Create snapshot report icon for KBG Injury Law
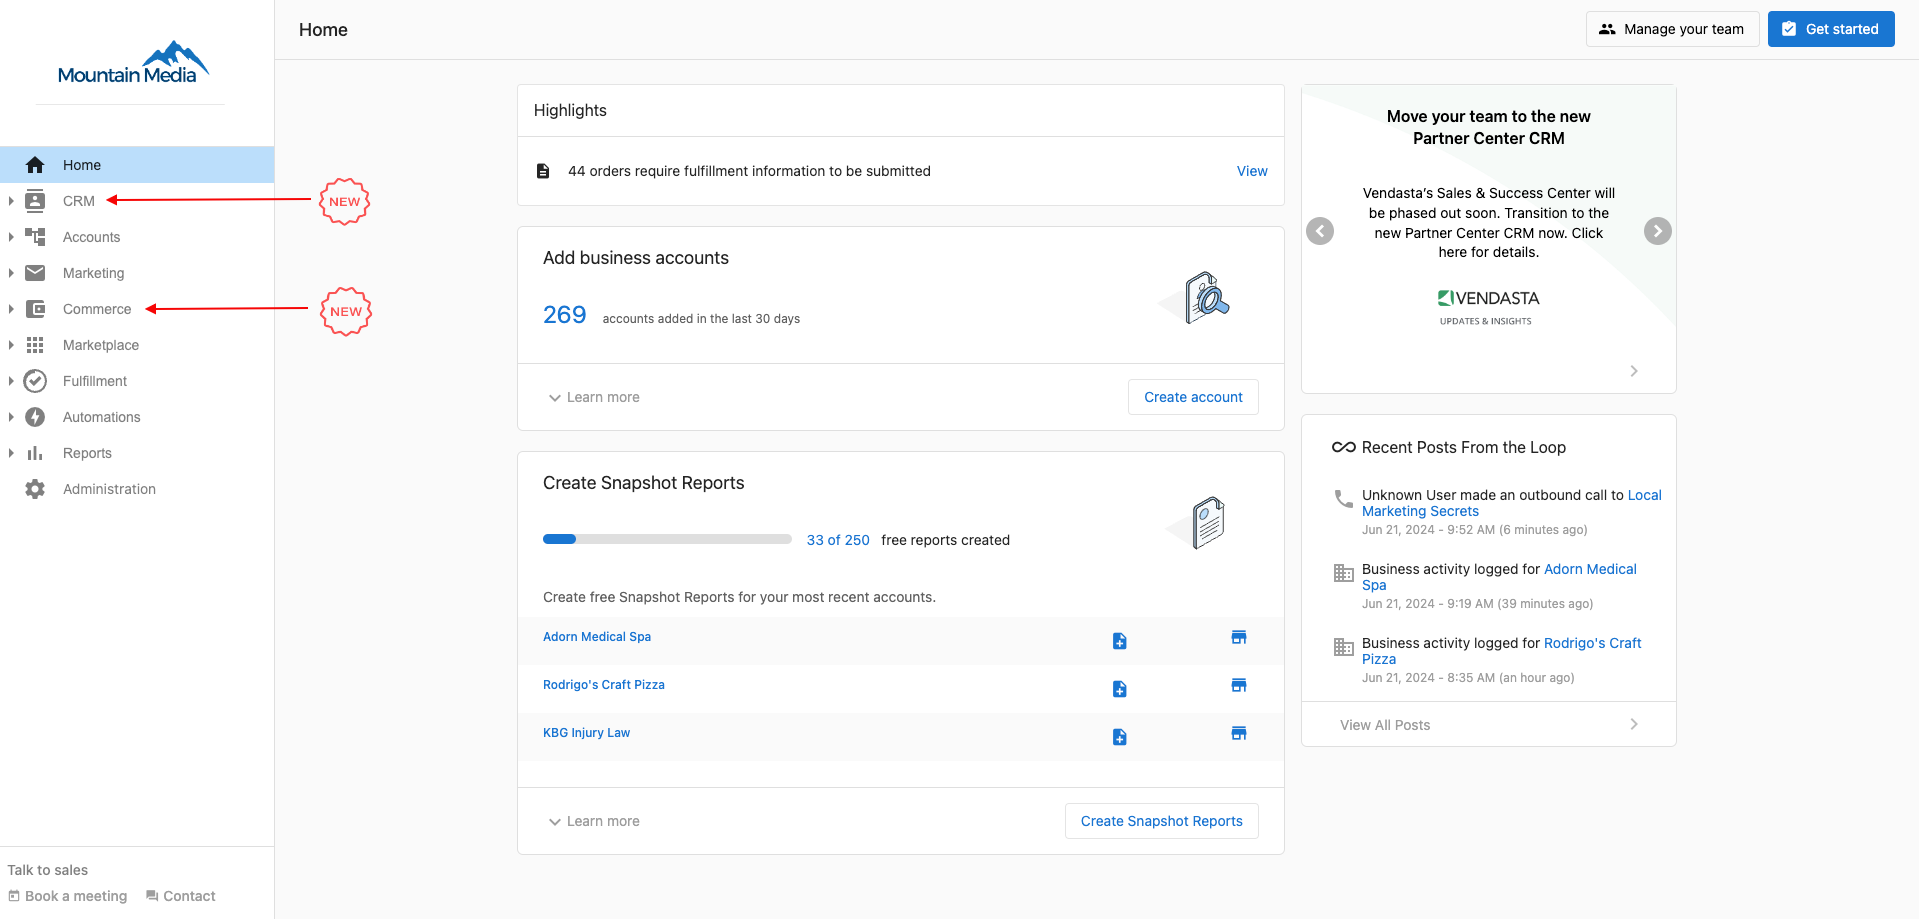 pos(1120,737)
